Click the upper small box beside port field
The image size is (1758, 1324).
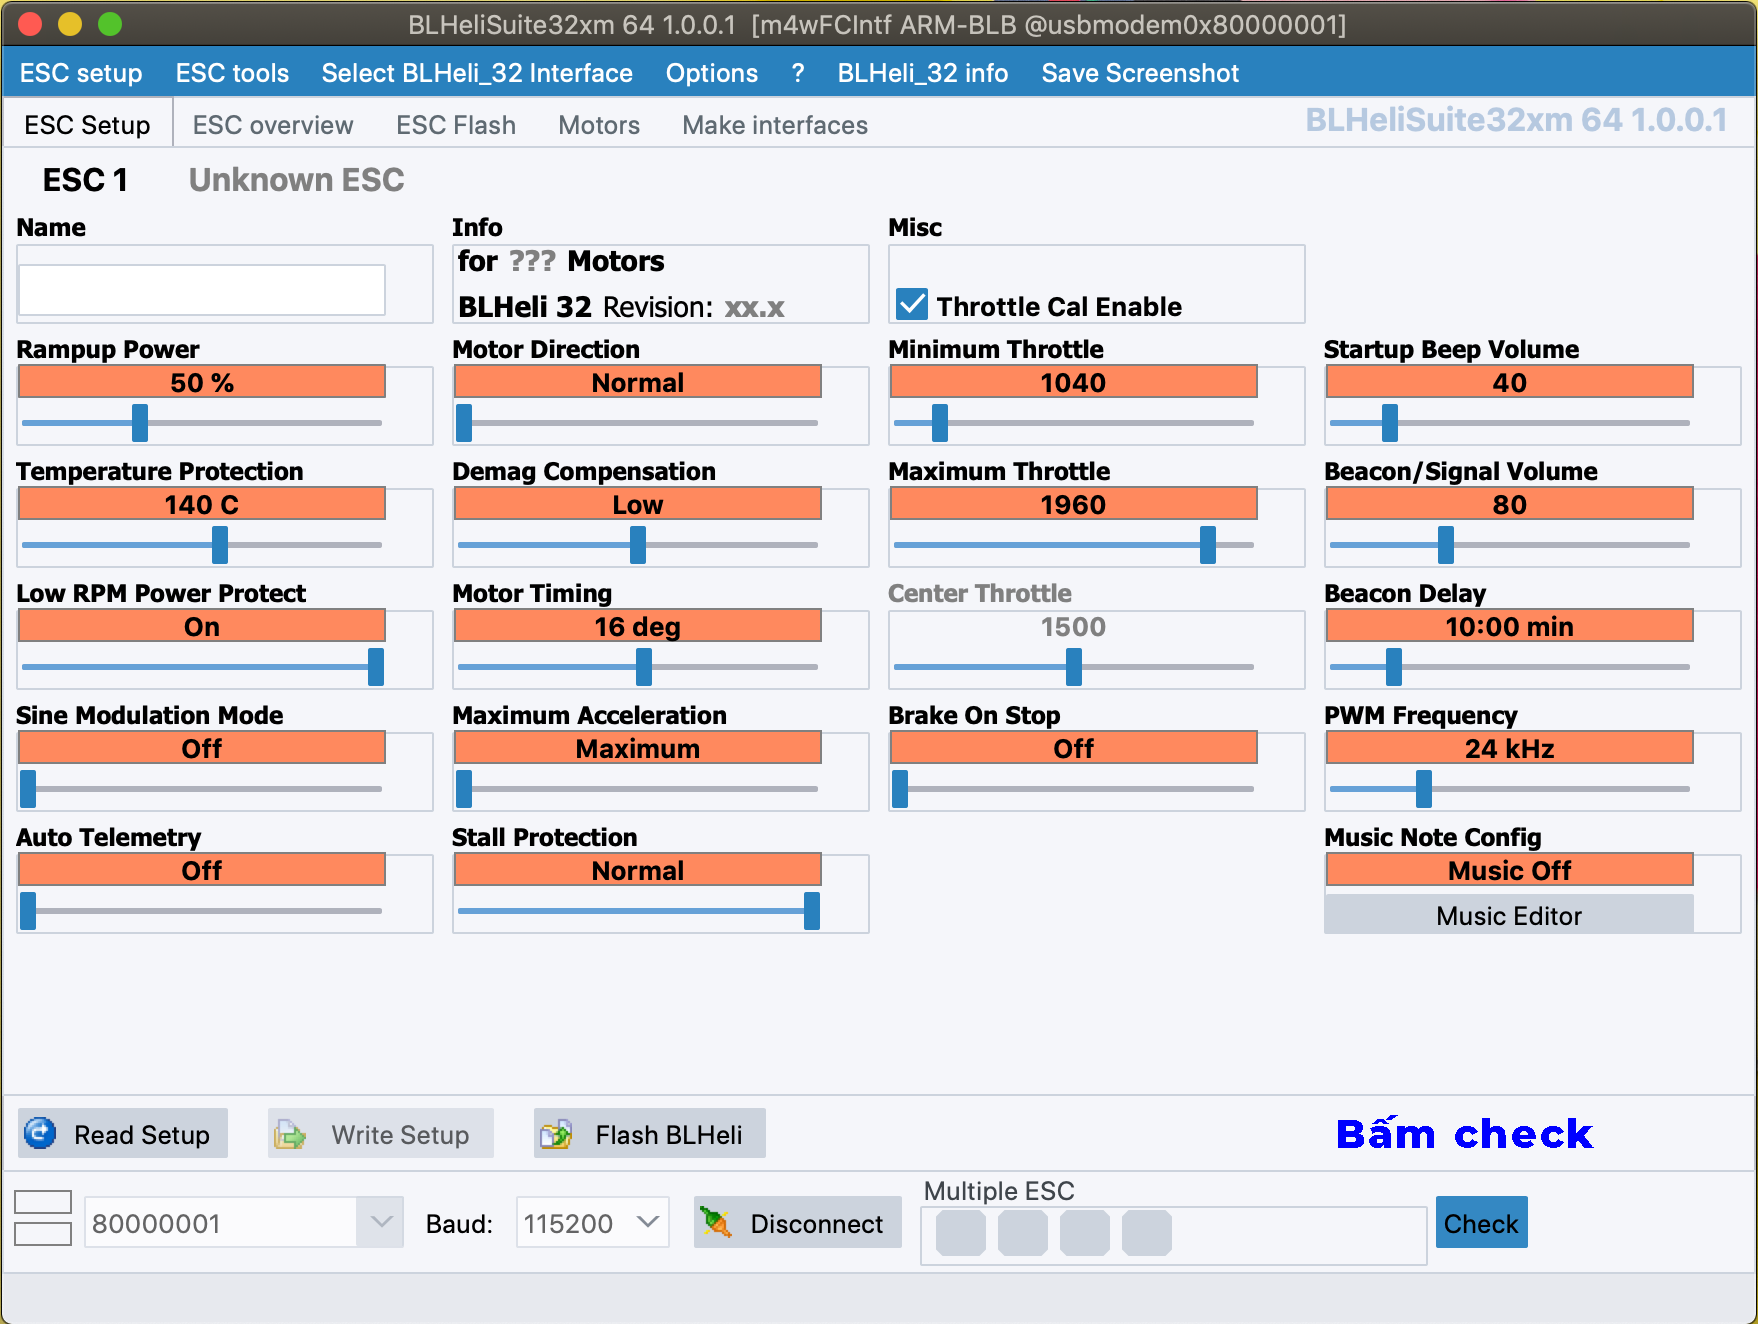[x=43, y=1201]
